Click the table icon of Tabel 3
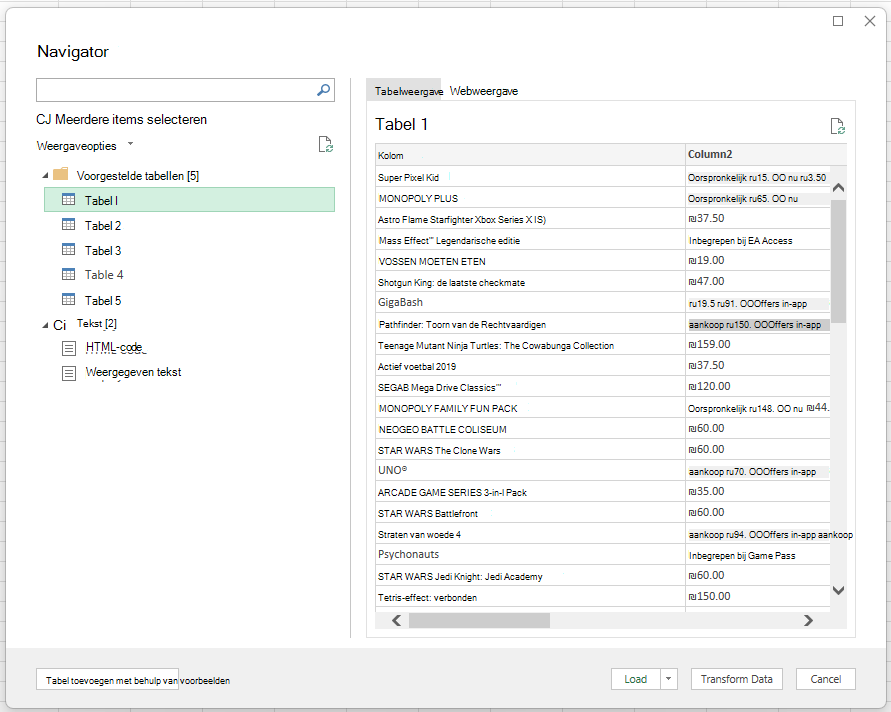891x712 pixels. (68, 249)
